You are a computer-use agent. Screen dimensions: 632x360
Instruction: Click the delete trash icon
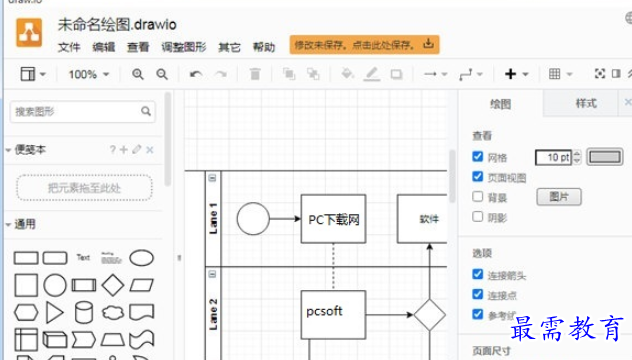(255, 74)
